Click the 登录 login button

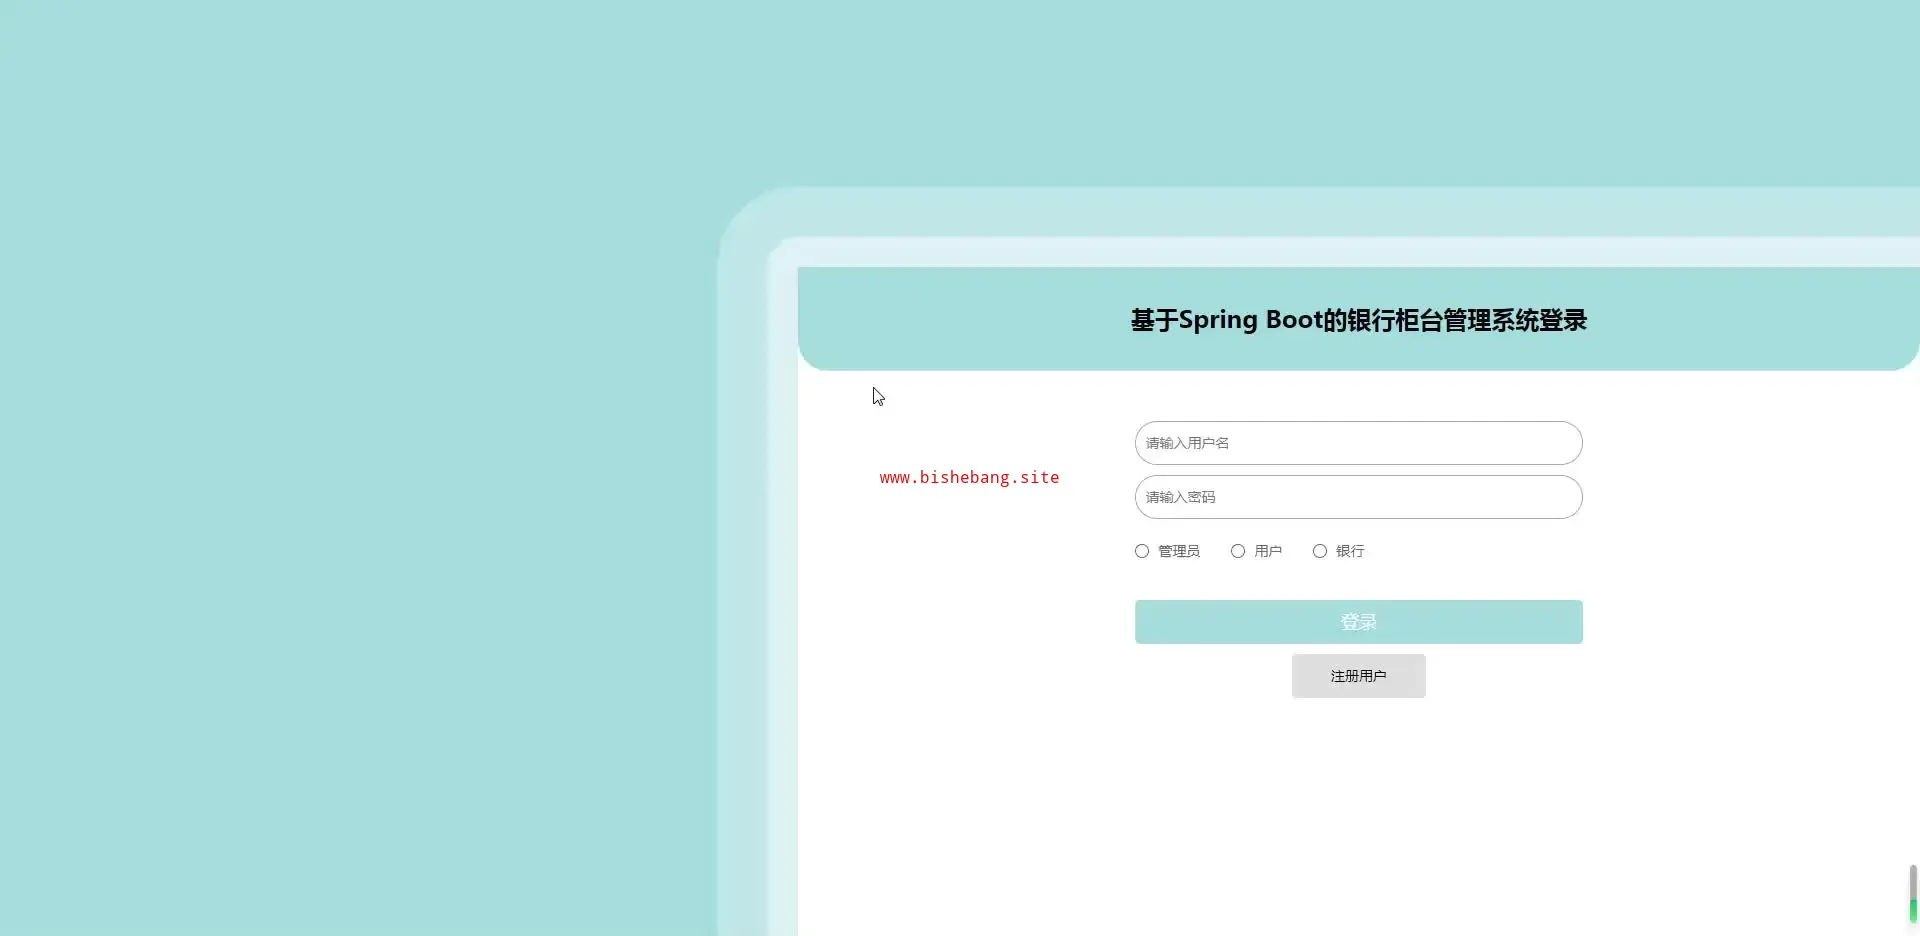[1358, 622]
